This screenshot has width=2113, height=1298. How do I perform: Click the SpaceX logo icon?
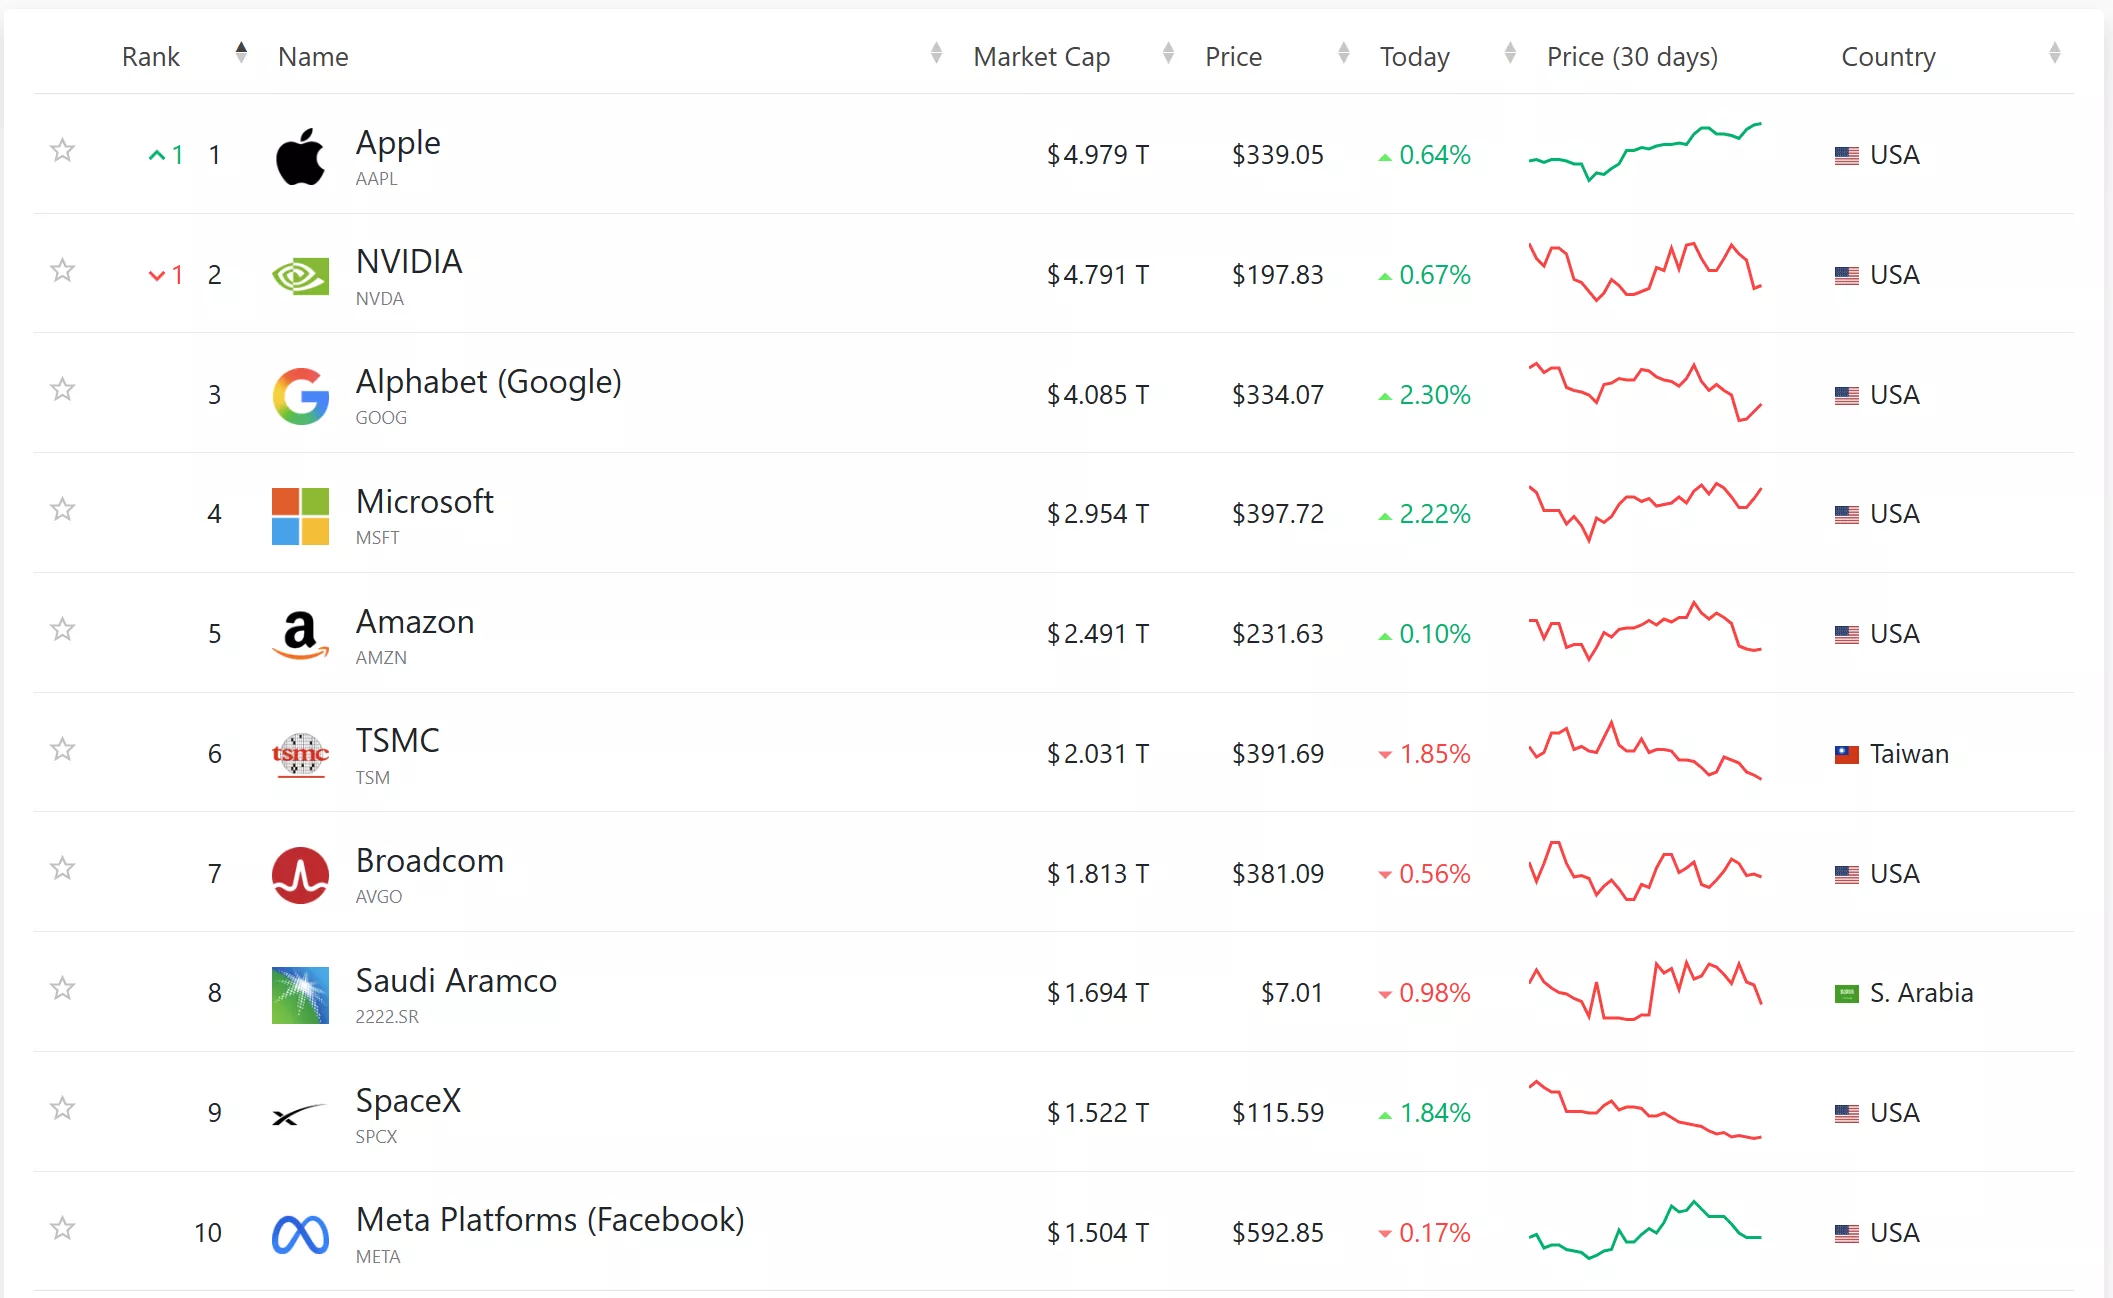[300, 1114]
